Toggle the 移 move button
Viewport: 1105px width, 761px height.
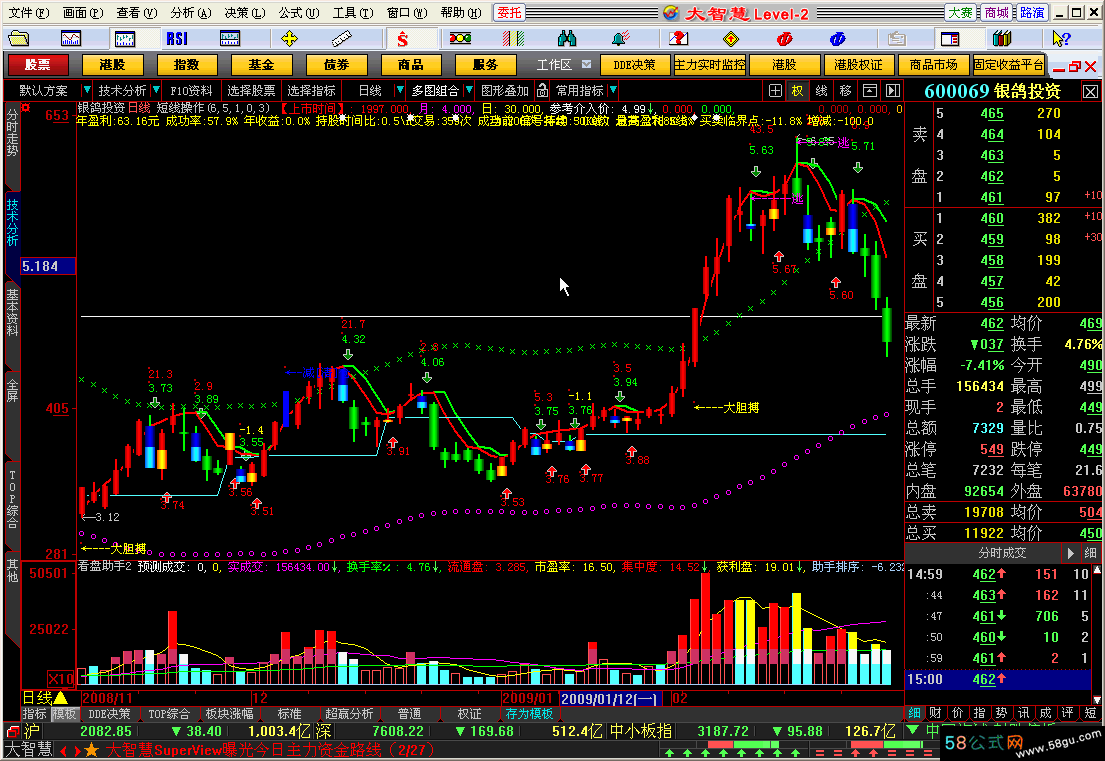point(846,90)
